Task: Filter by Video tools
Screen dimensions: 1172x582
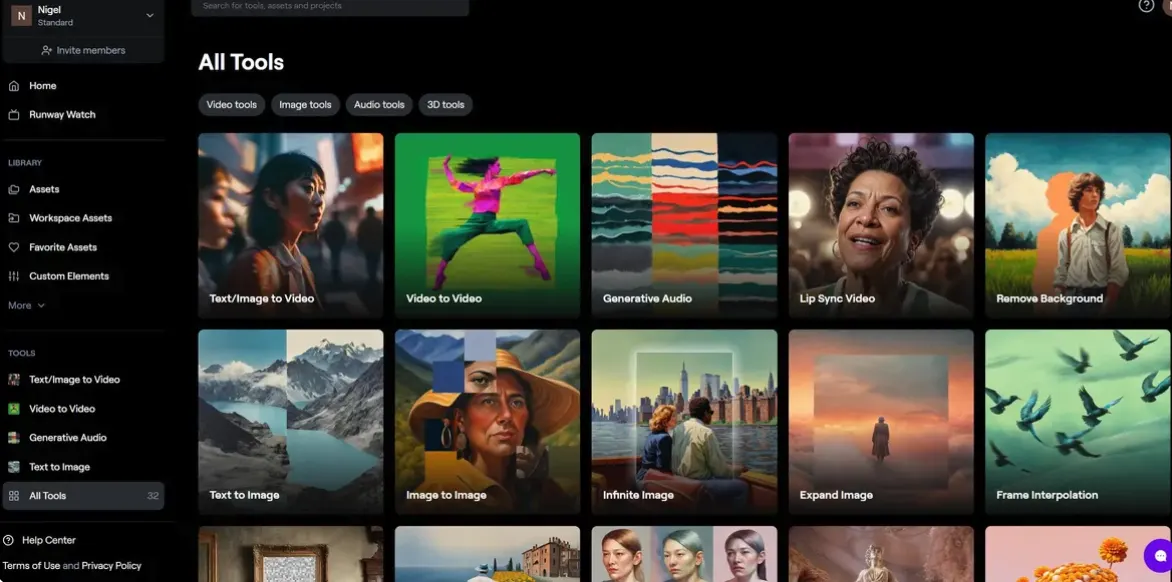Action: tap(232, 105)
